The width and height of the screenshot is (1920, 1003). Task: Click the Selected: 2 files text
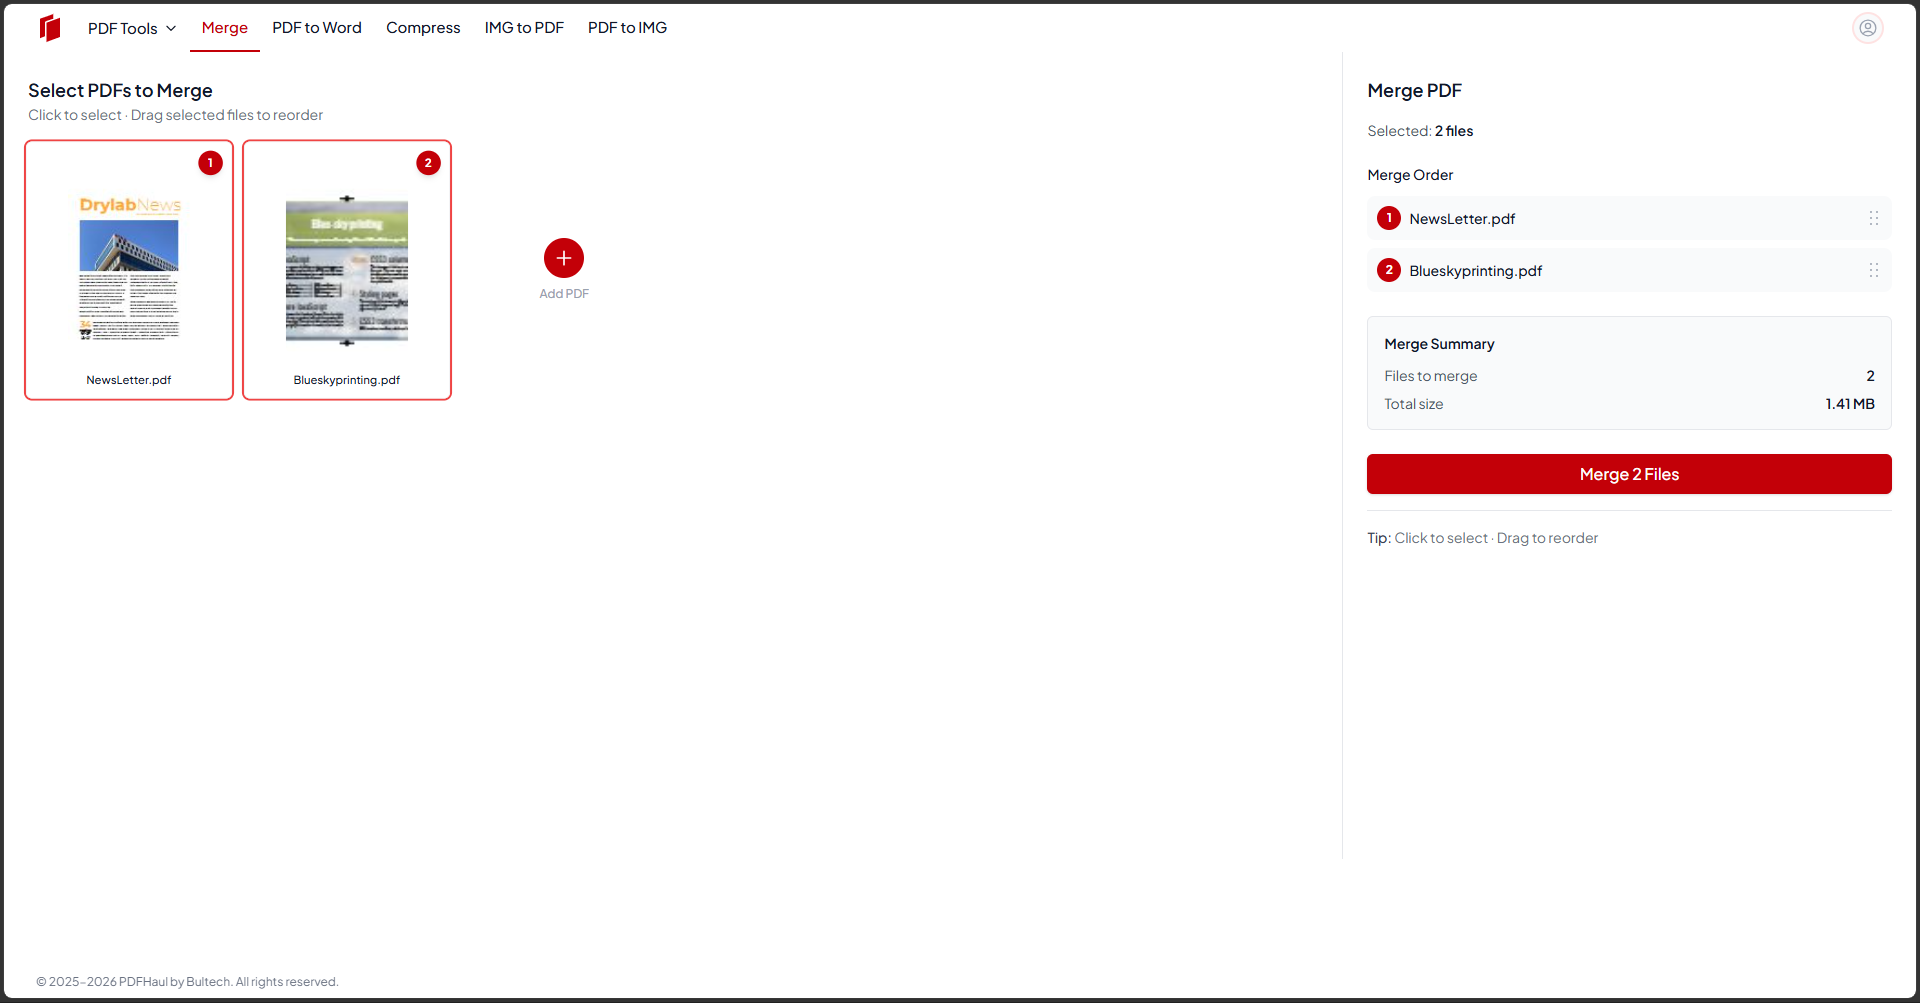[1420, 131]
